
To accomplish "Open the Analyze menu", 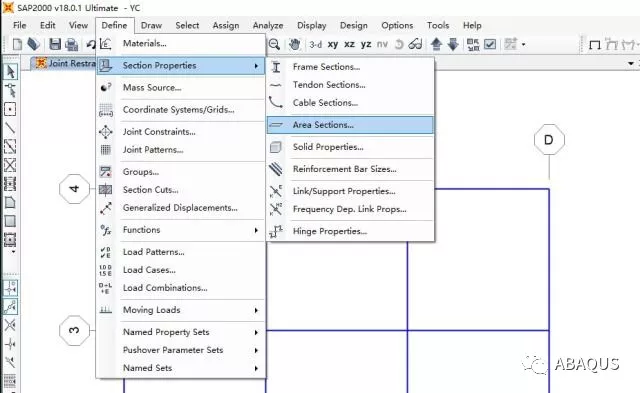I will click(268, 25).
